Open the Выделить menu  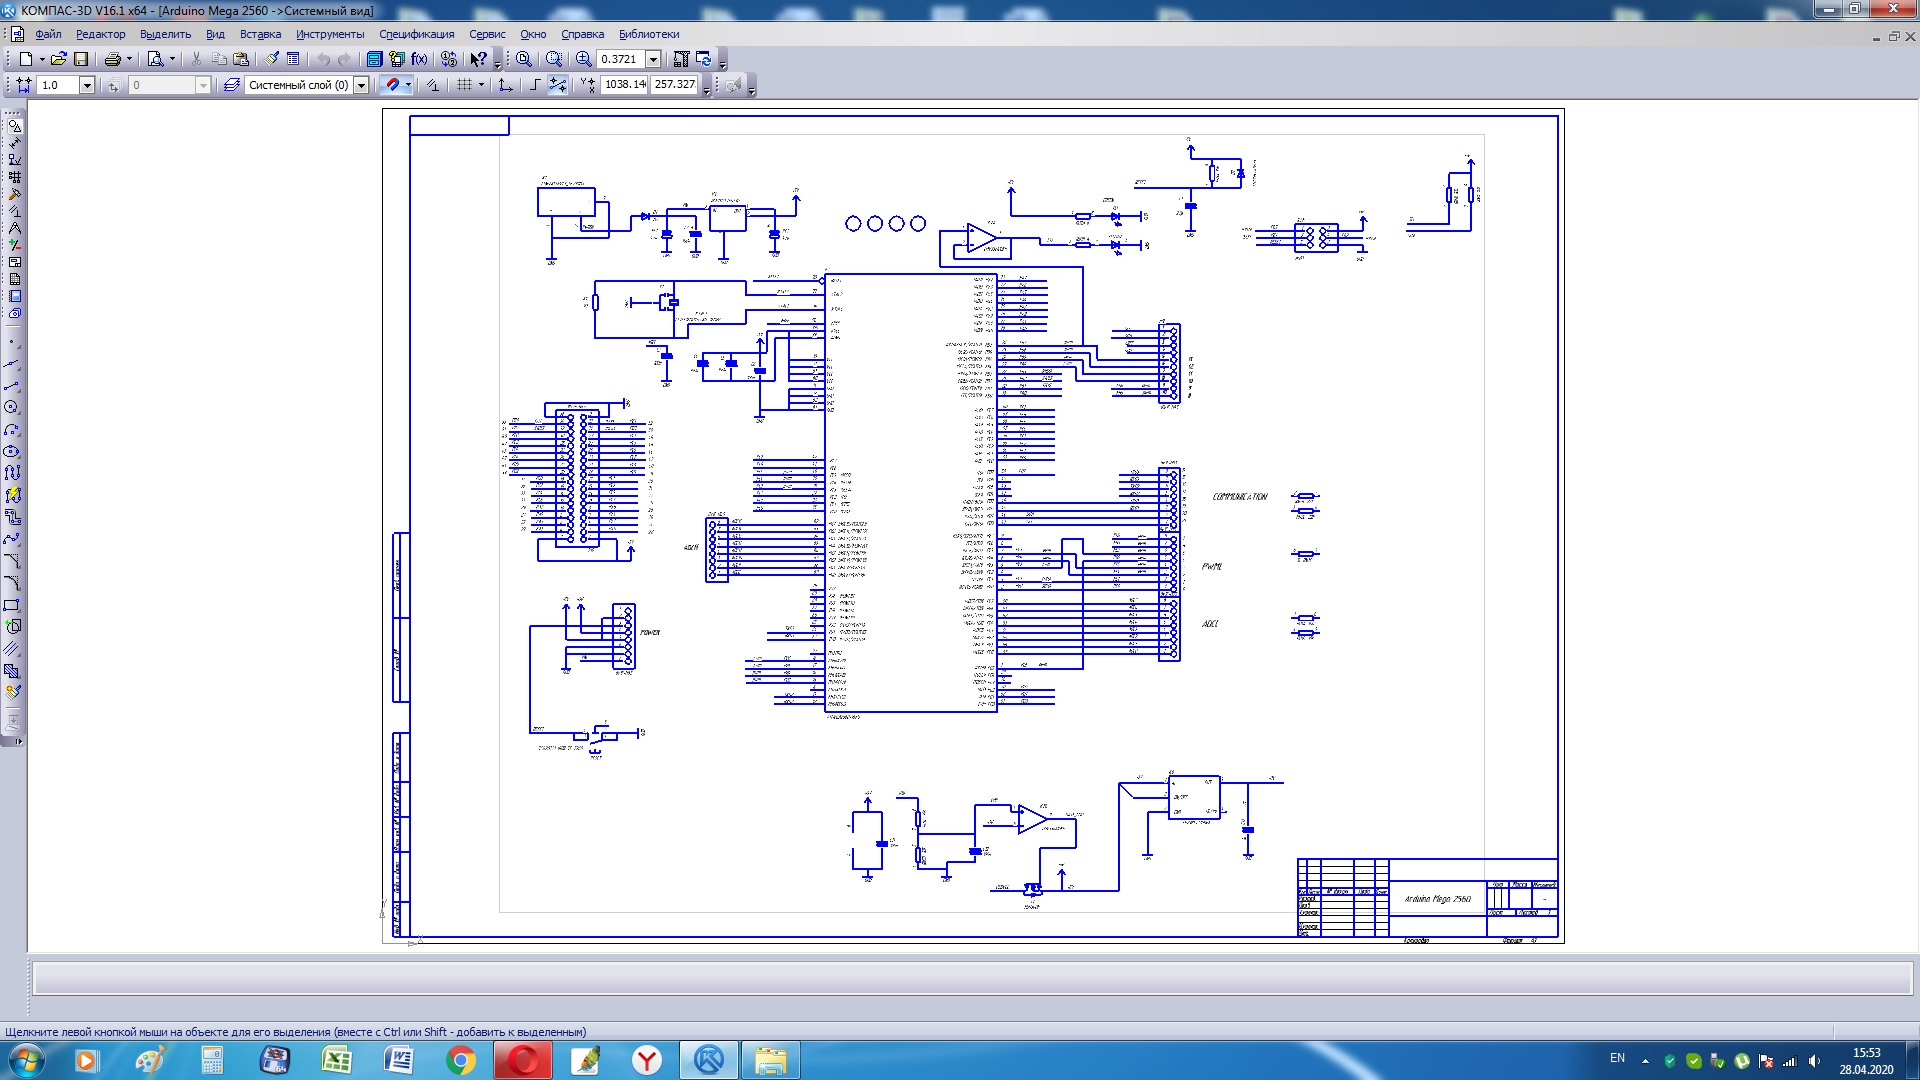165,34
